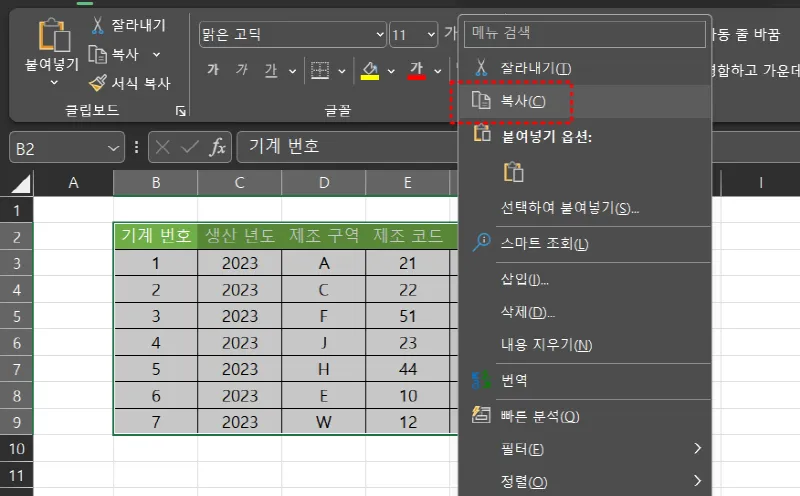The width and height of the screenshot is (800, 496).
Task: Toggle underline formatting in the font group
Action: click(270, 70)
